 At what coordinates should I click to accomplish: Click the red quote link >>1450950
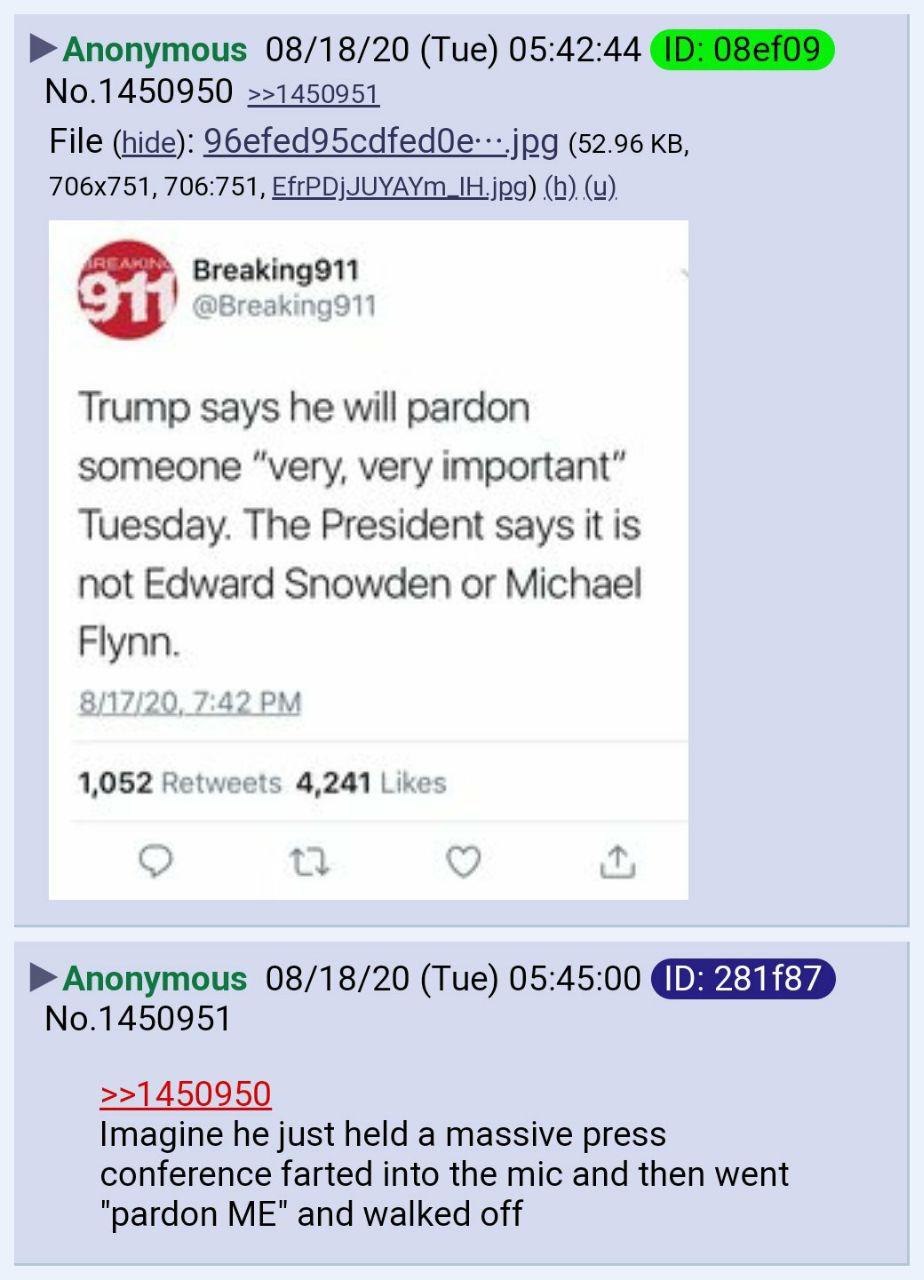(185, 1094)
